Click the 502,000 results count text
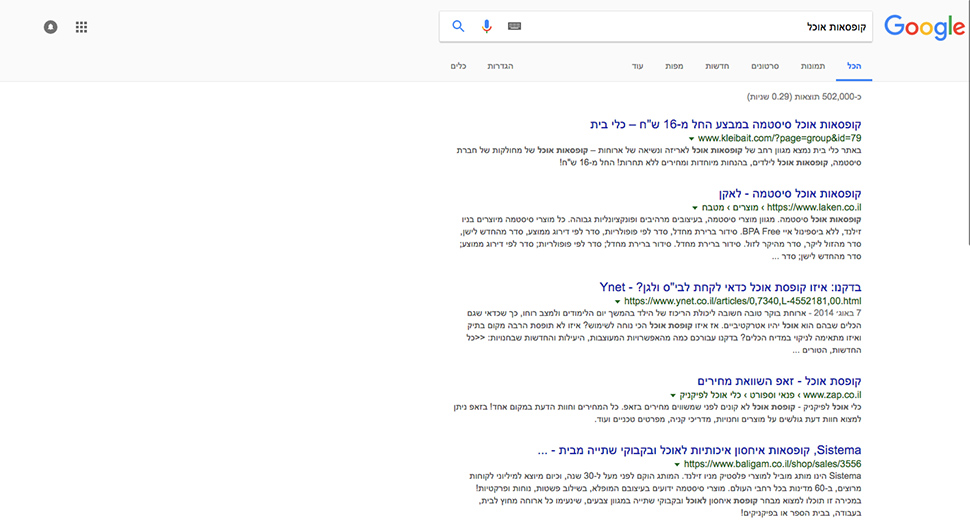The height and width of the screenshot is (528, 970). (x=804, y=97)
